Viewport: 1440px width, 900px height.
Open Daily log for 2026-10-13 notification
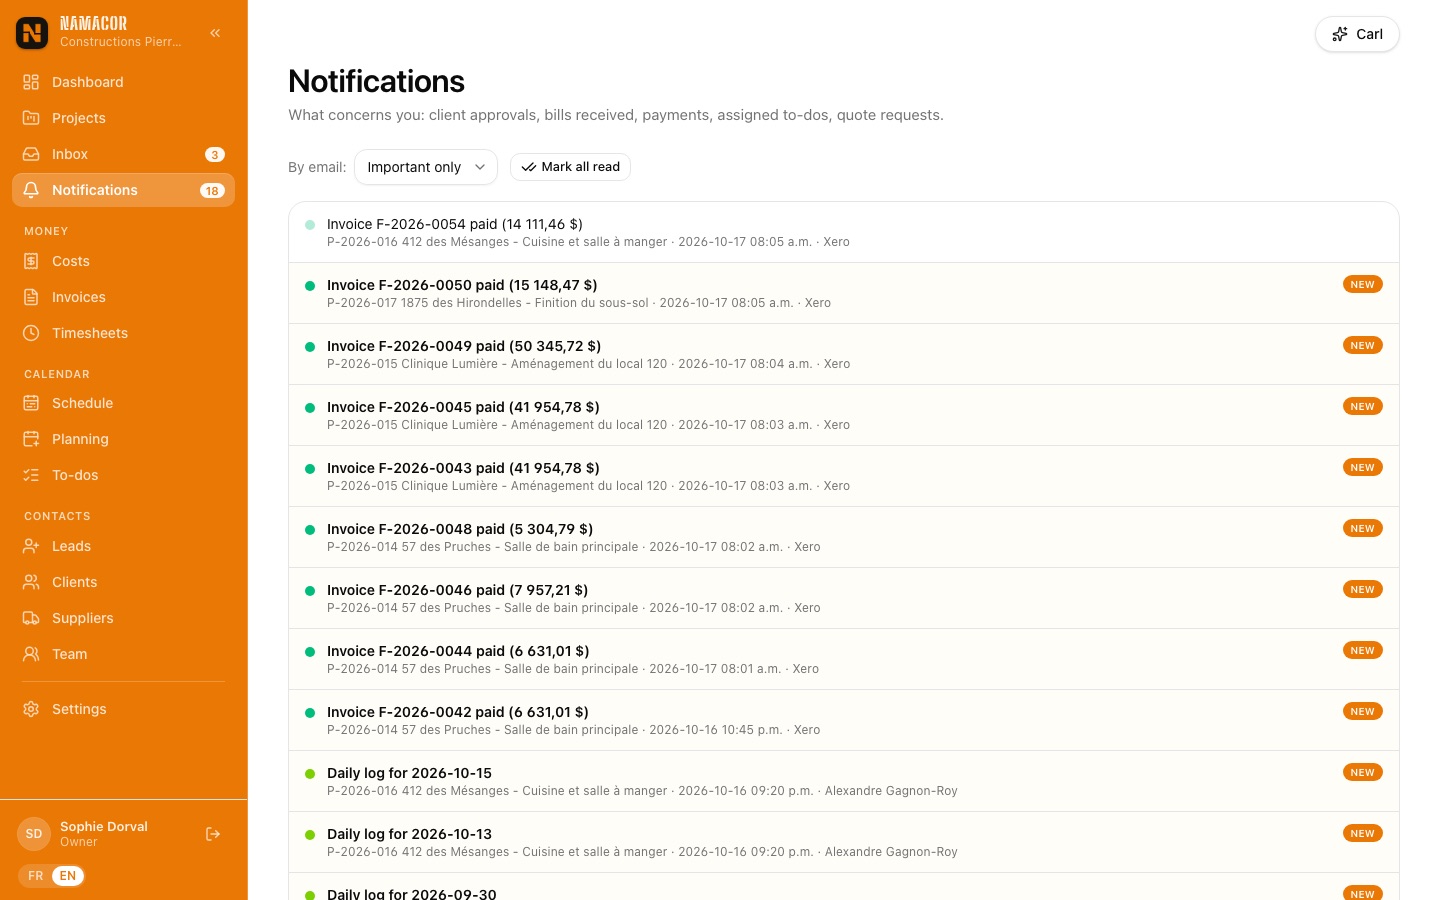click(843, 842)
